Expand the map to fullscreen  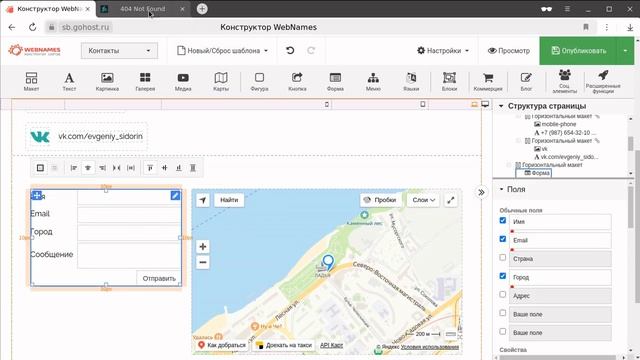tap(451, 200)
